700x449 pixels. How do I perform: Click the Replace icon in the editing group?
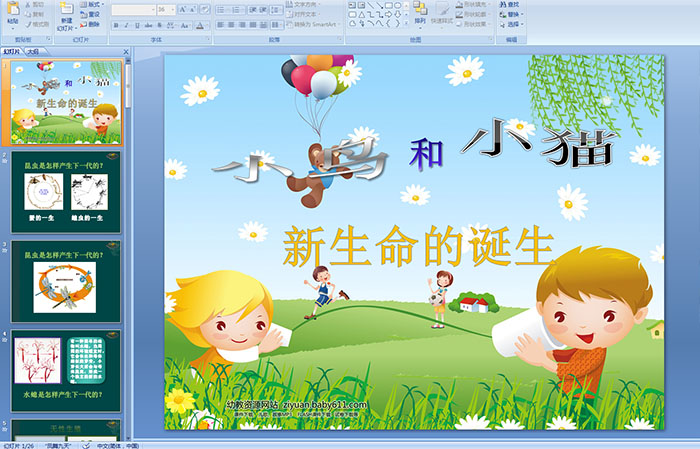pos(512,15)
